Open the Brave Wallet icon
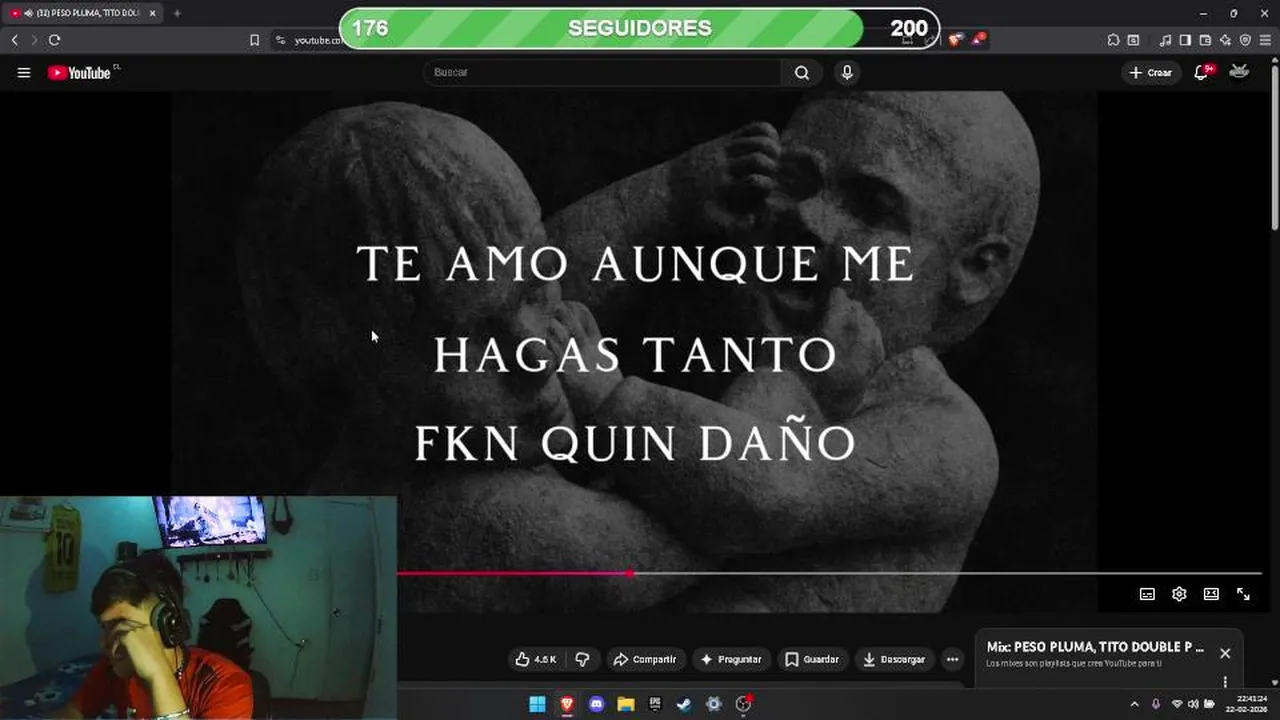The width and height of the screenshot is (1280, 720). pos(1205,40)
